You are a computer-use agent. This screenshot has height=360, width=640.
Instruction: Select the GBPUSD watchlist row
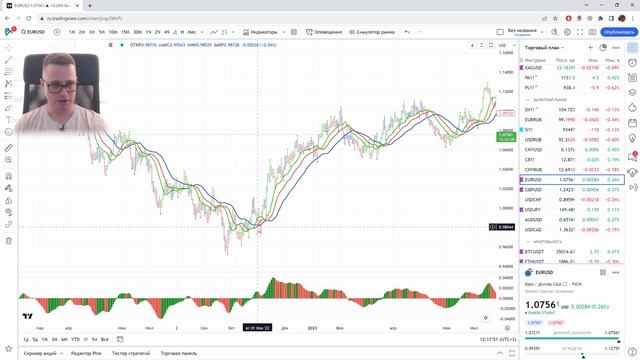click(x=571, y=190)
